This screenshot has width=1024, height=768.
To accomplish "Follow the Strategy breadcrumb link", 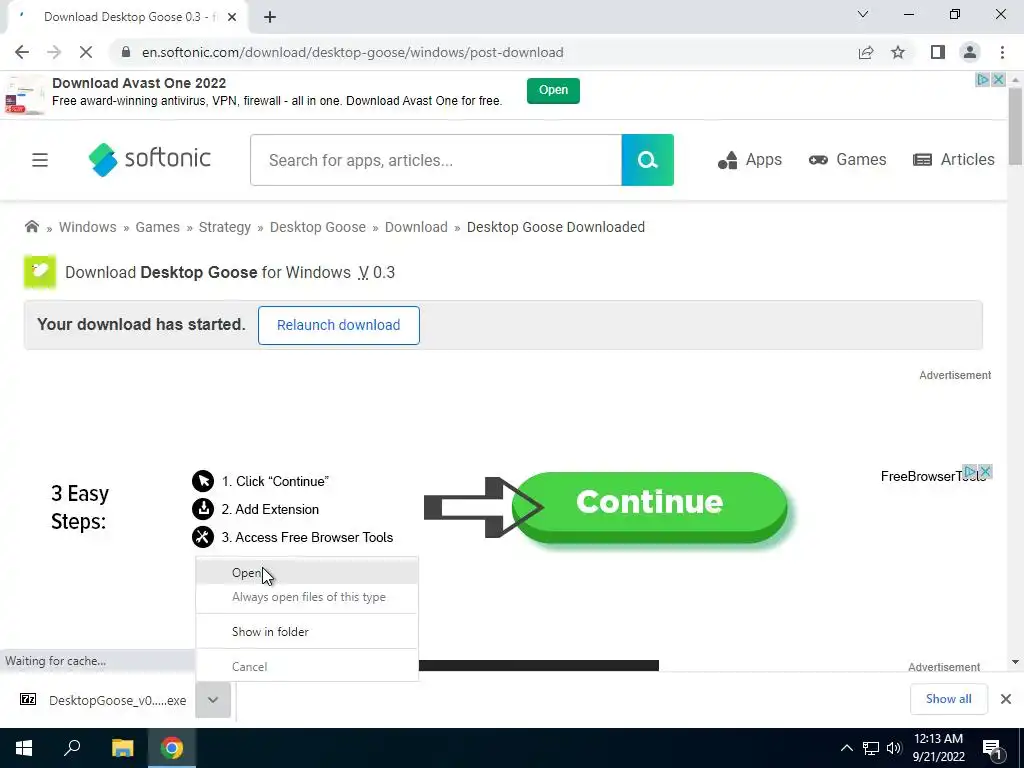I will tap(225, 227).
